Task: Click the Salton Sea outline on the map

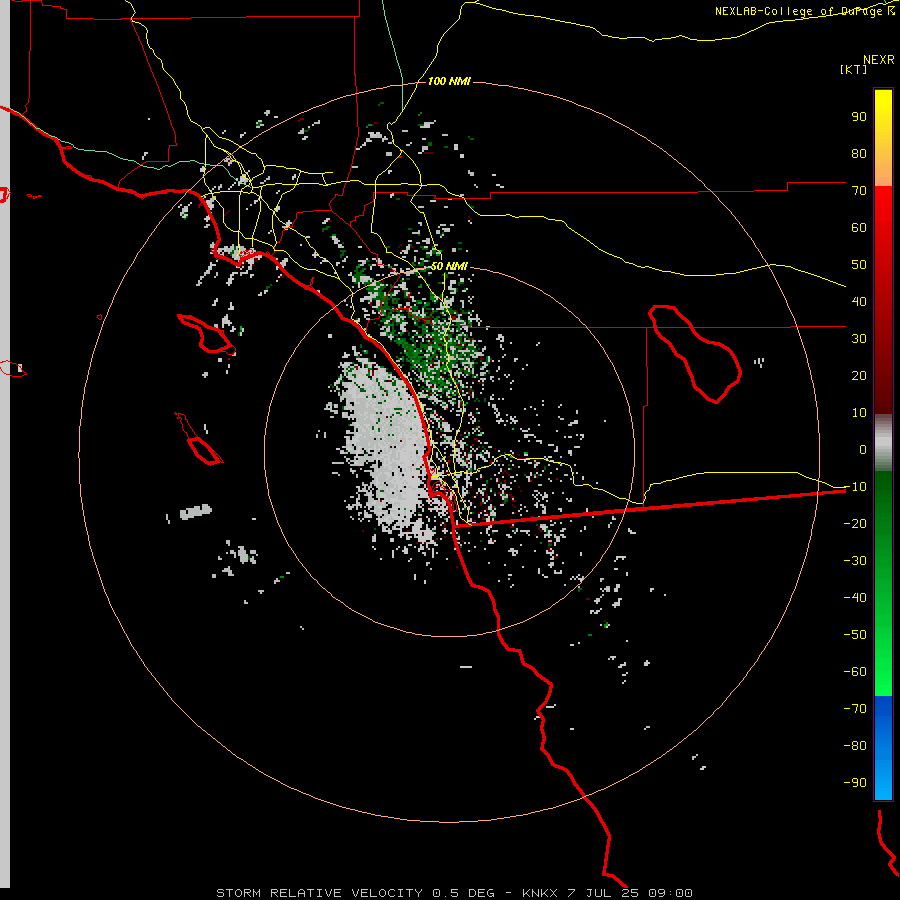Action: point(695,354)
